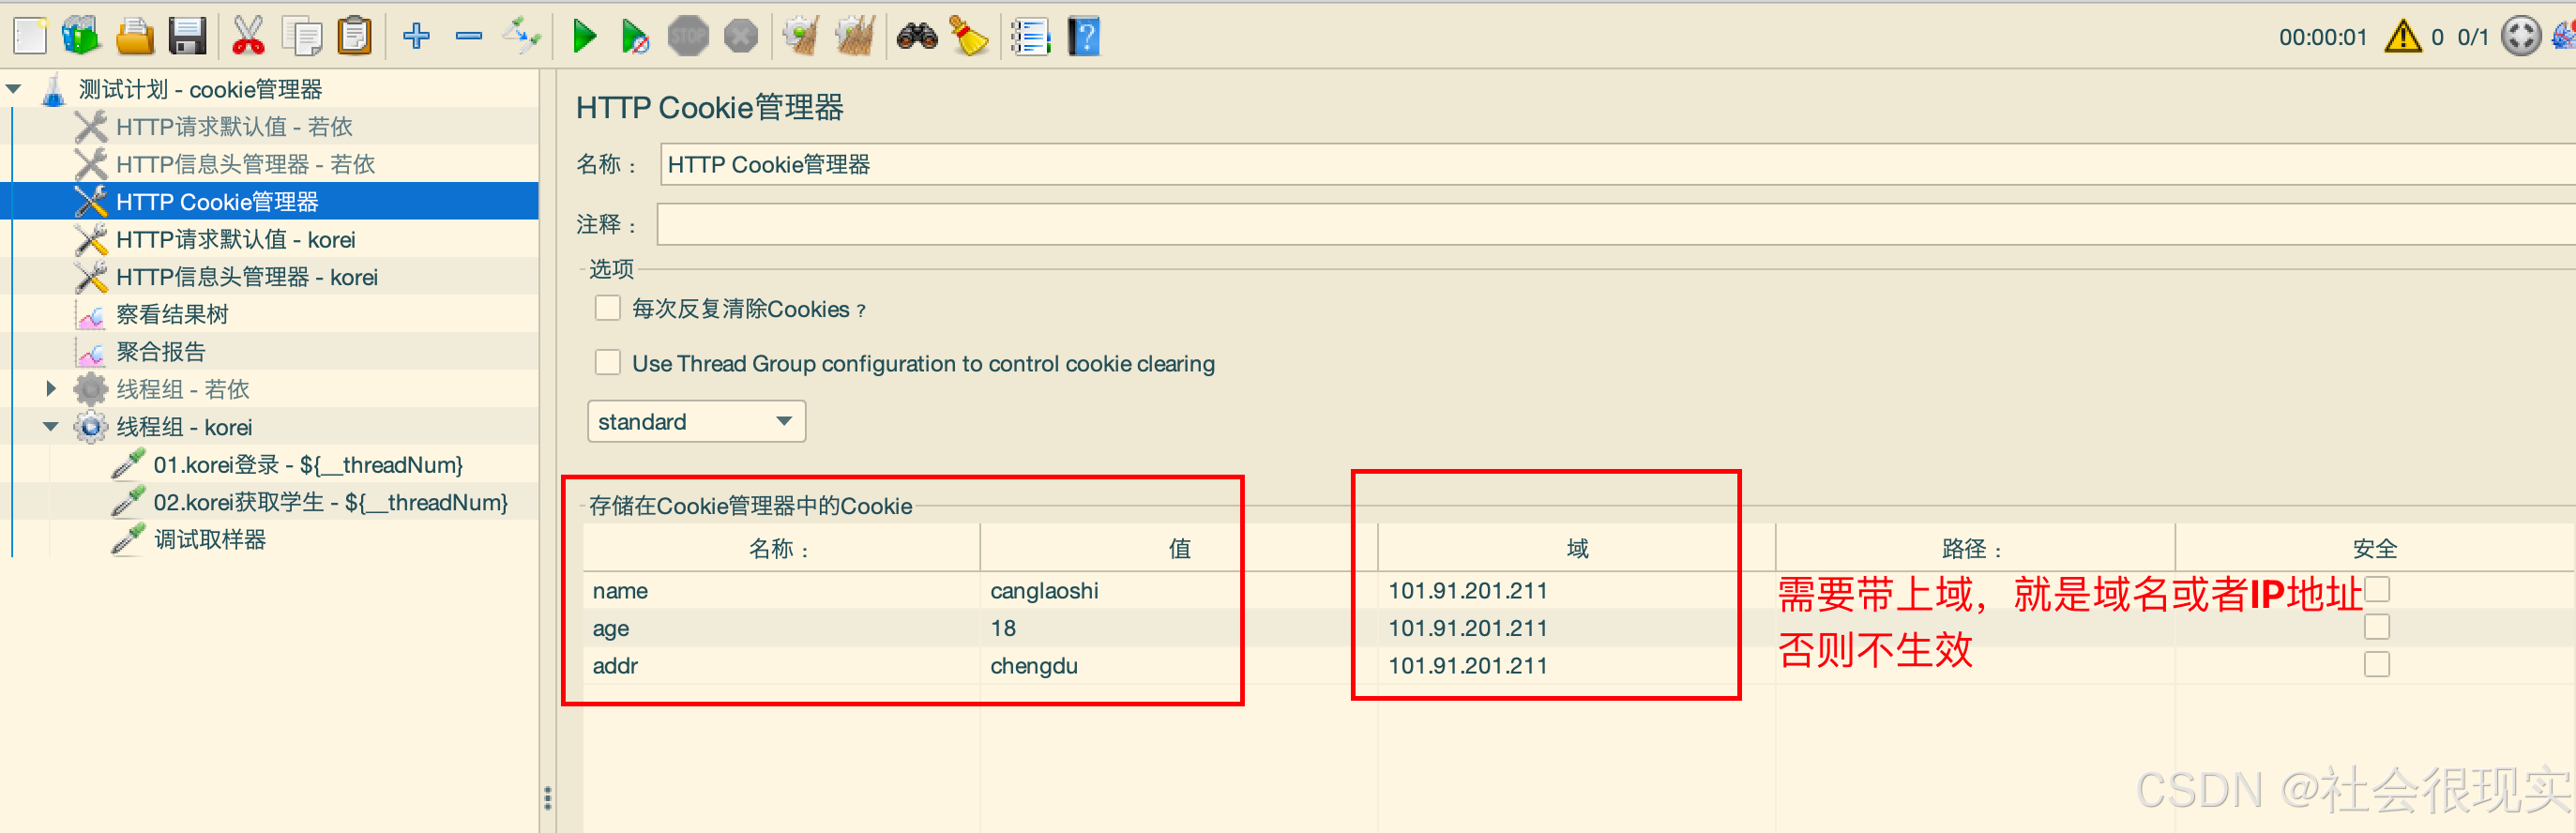This screenshot has width=2576, height=833.
Task: Click the Paste clipboard icon
Action: tap(354, 36)
